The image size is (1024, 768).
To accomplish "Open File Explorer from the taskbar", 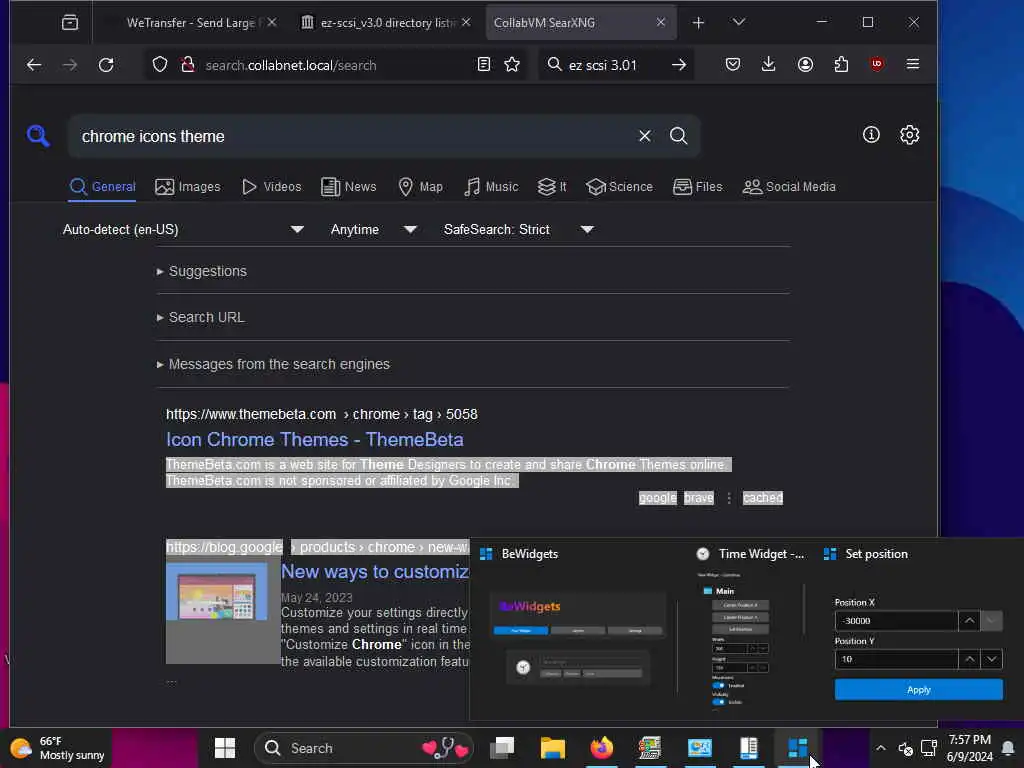I will tap(552, 748).
